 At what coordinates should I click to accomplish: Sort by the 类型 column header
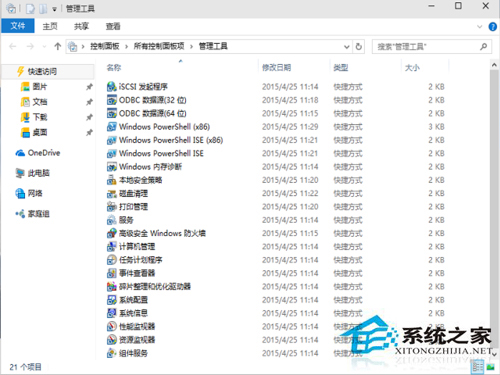[x=340, y=68]
